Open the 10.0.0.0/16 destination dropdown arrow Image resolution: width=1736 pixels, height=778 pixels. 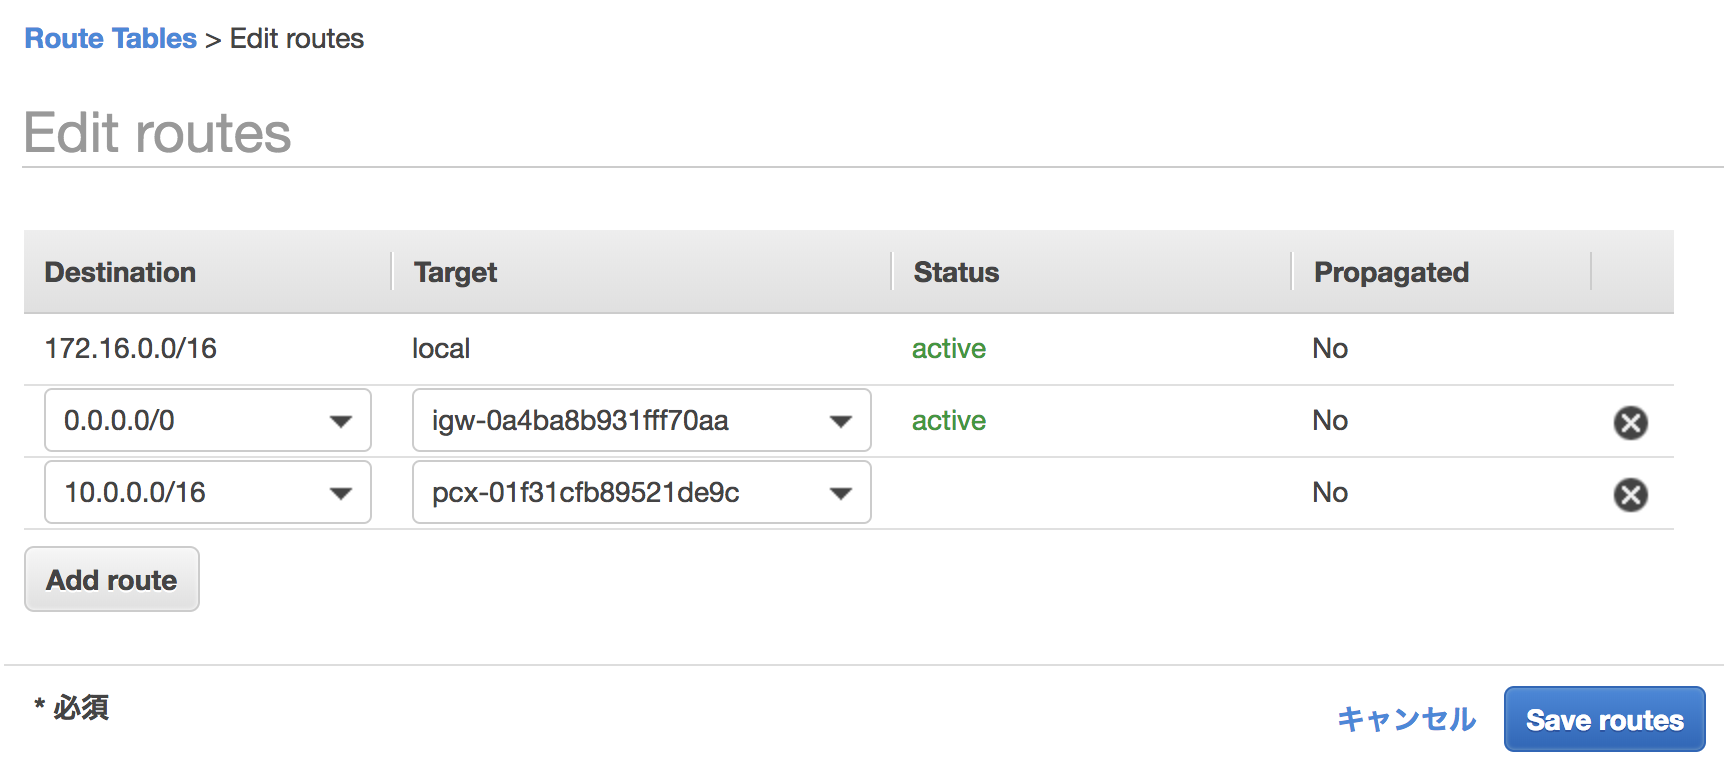[x=341, y=493]
